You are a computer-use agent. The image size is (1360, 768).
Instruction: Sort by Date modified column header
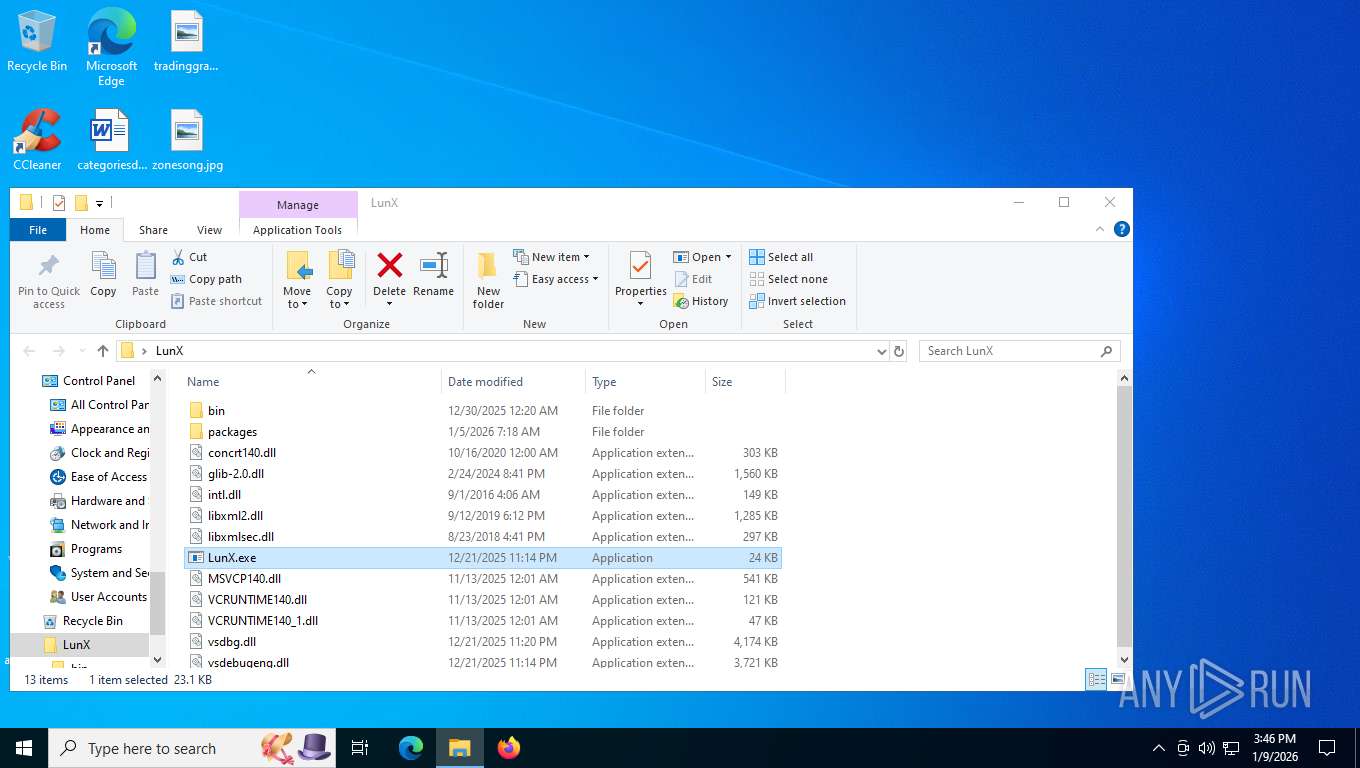[x=513, y=381]
